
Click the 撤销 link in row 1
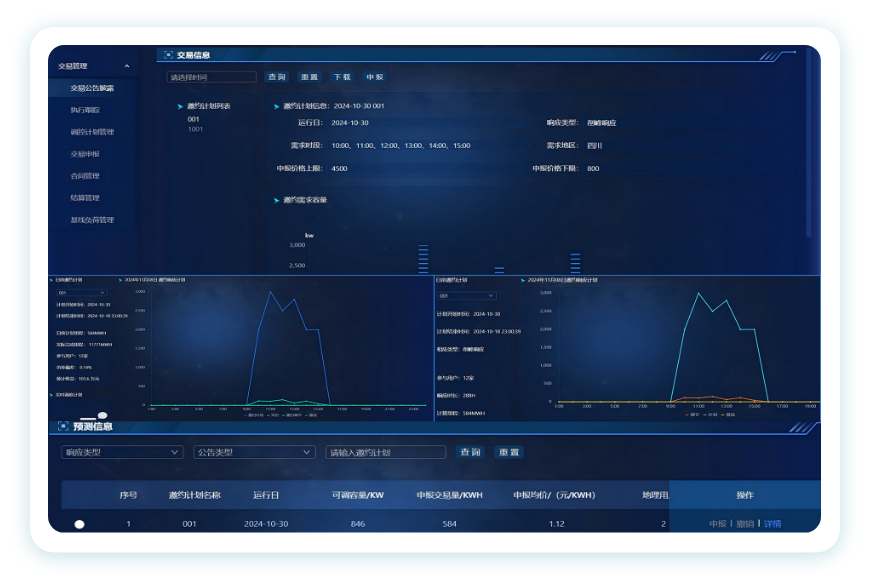(745, 524)
